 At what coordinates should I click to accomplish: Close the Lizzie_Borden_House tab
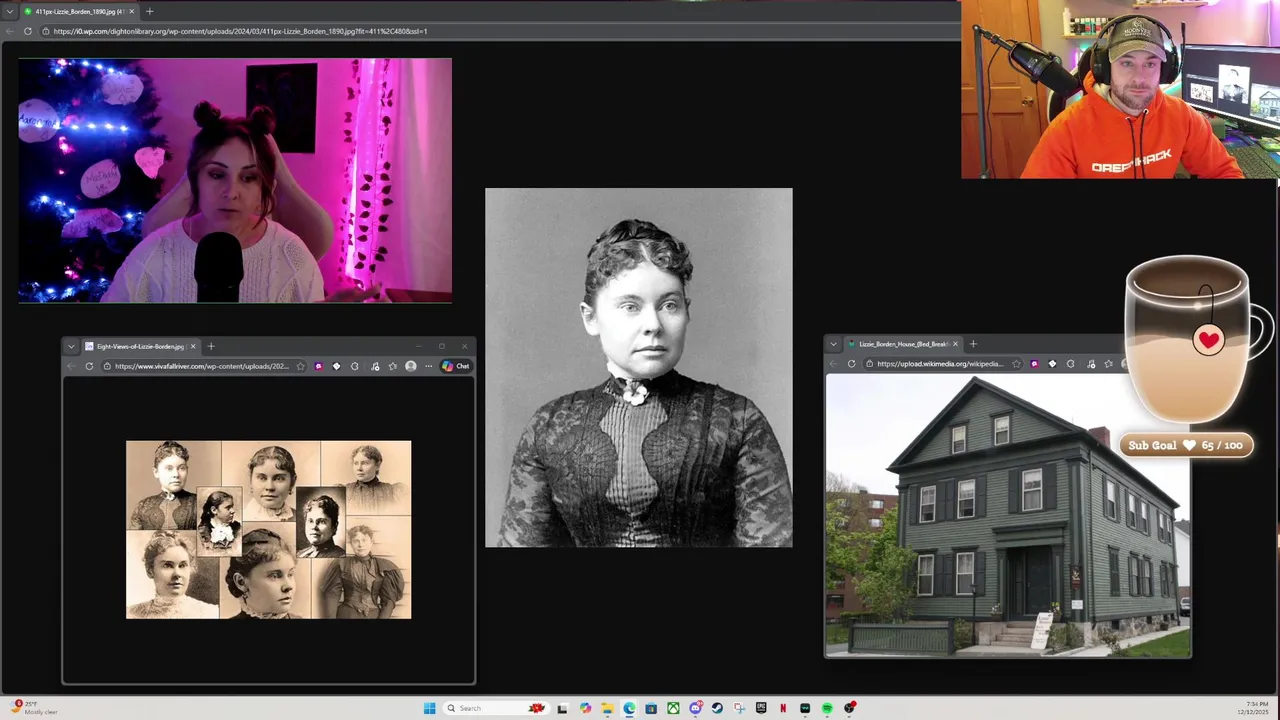955,344
